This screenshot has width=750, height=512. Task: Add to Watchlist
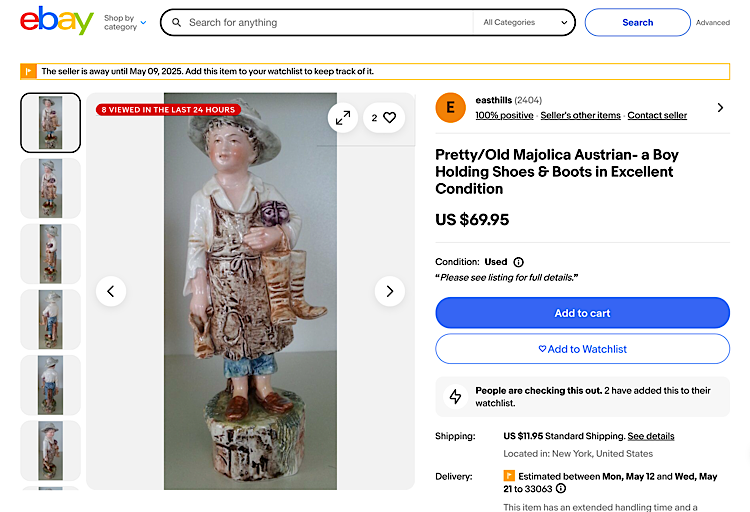[582, 349]
